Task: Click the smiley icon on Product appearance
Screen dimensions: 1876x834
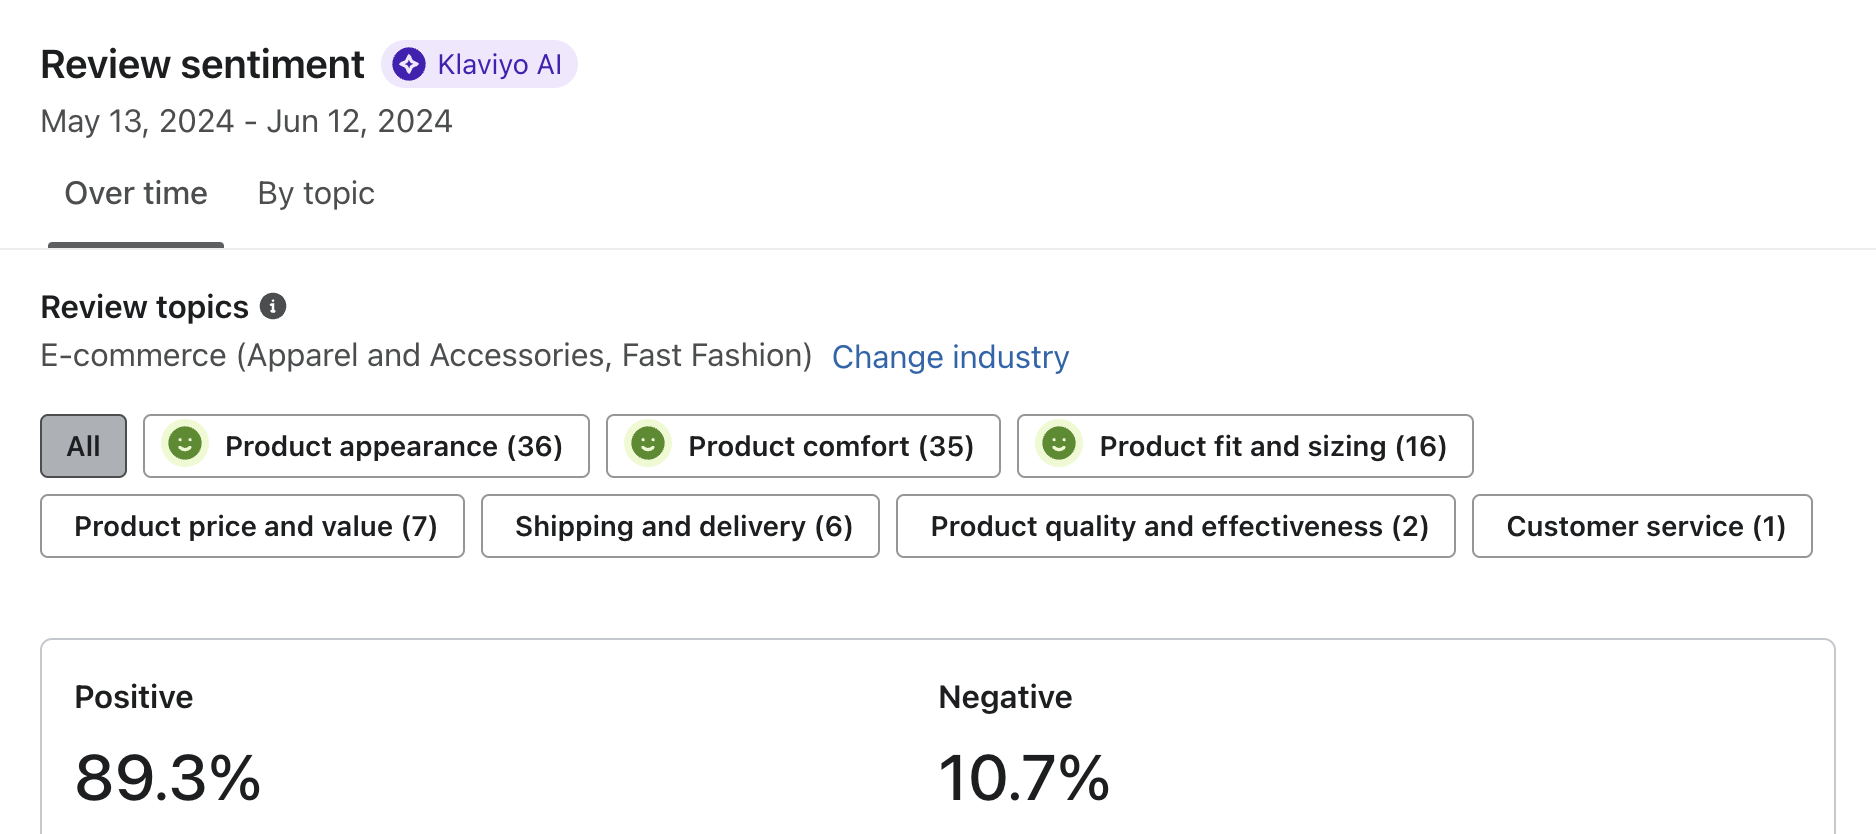Action: coord(184,445)
